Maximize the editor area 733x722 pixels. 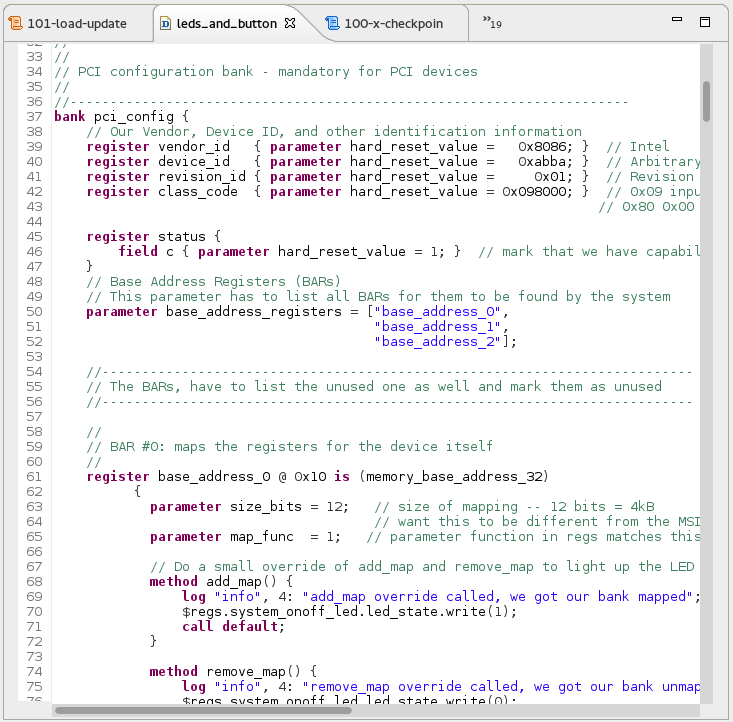(704, 22)
